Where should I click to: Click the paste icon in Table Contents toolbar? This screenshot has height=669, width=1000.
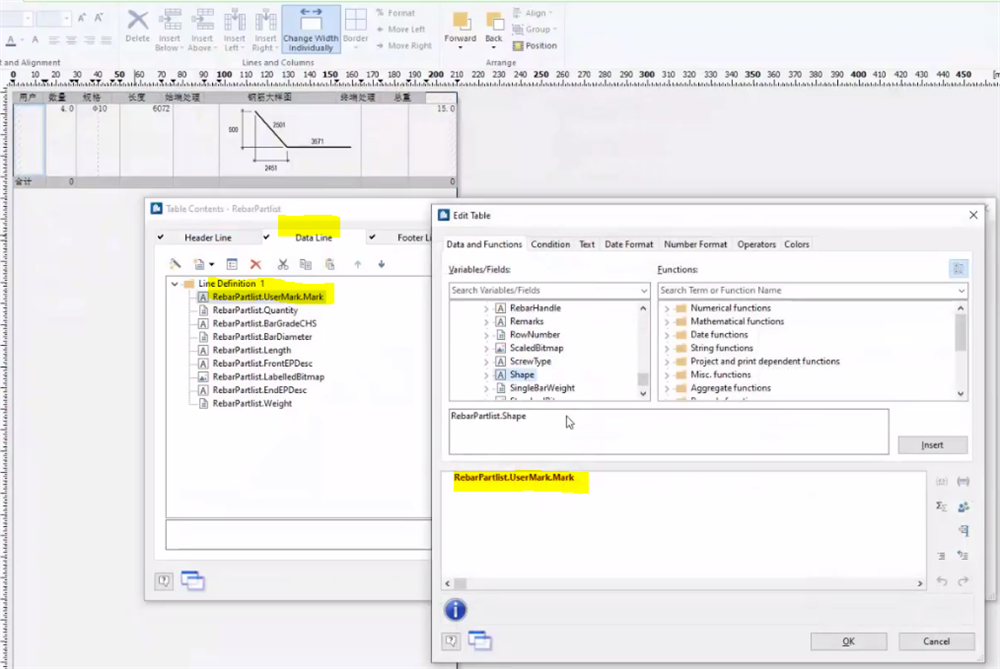(x=330, y=264)
